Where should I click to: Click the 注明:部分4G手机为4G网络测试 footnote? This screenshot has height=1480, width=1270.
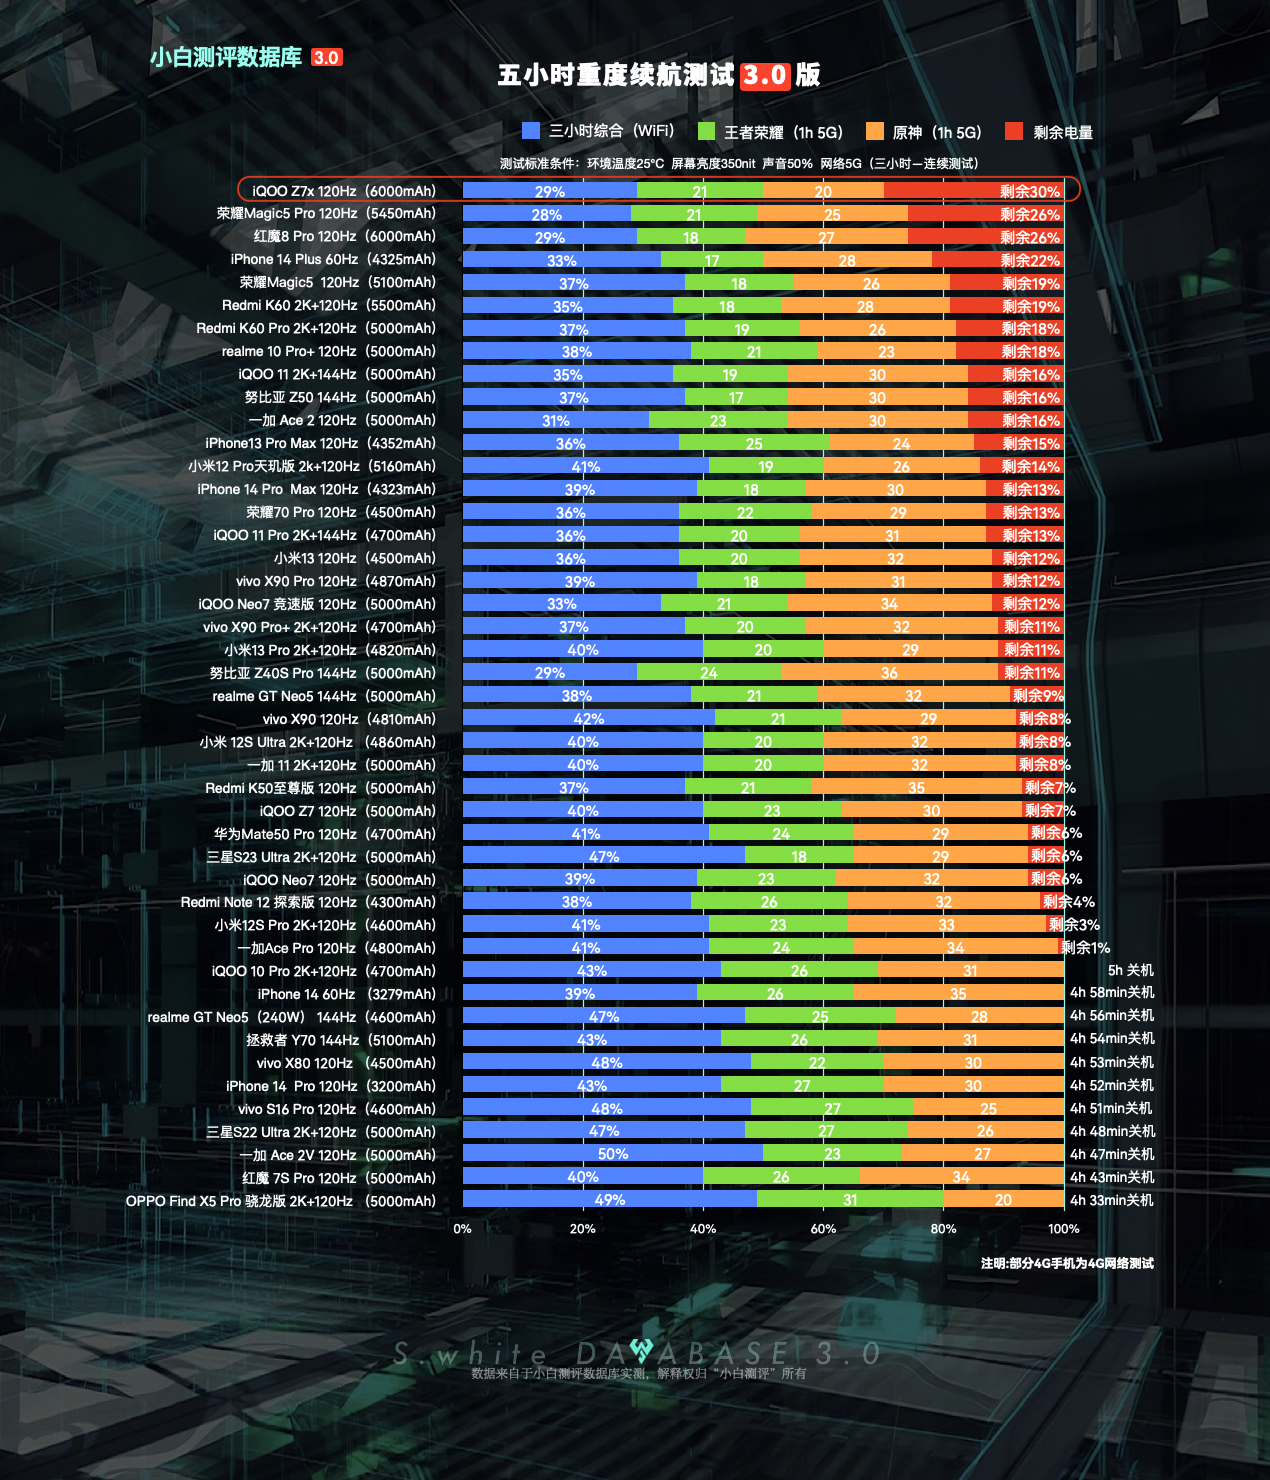tap(1067, 1263)
